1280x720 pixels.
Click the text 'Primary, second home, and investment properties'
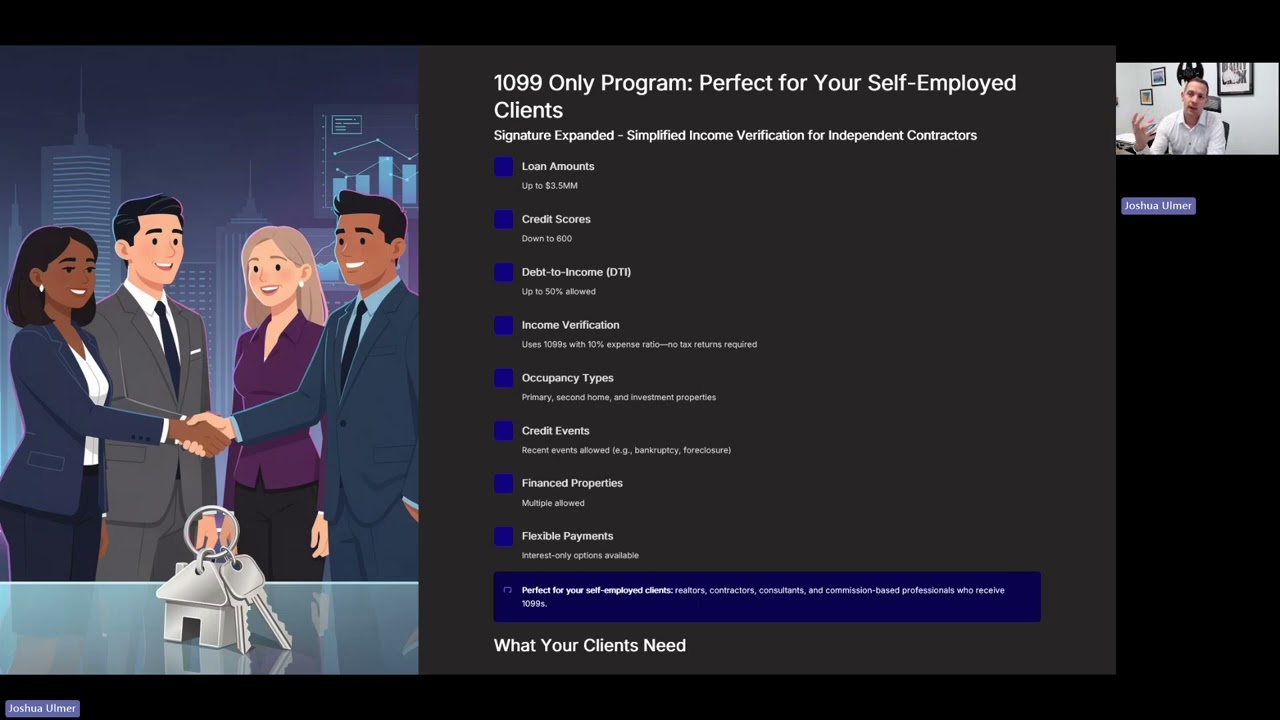[x=619, y=397]
